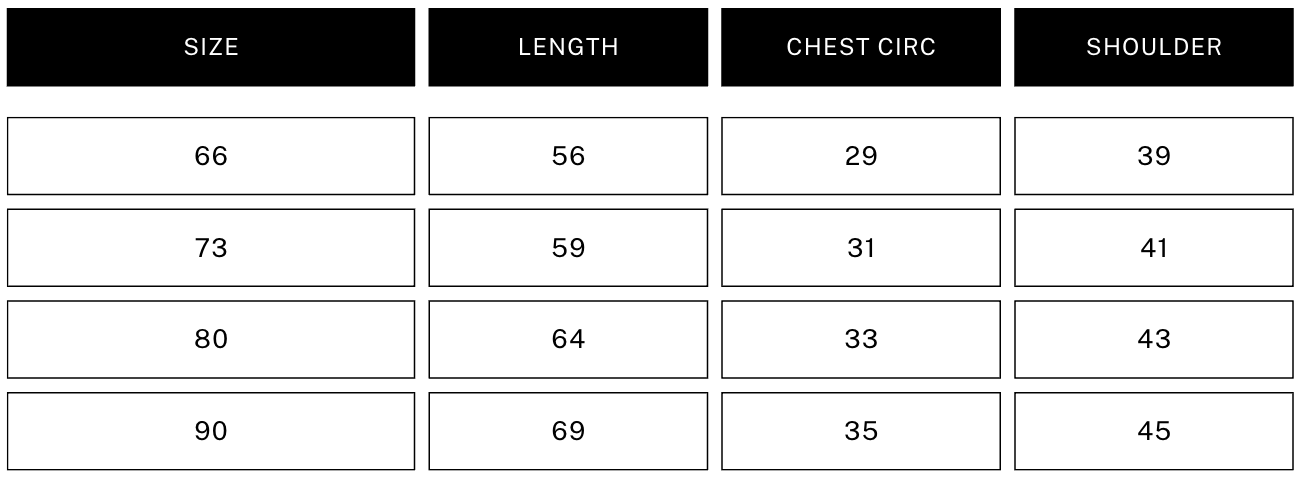This screenshot has width=1300, height=480.
Task: Select the size 73 cell
Action: (211, 248)
